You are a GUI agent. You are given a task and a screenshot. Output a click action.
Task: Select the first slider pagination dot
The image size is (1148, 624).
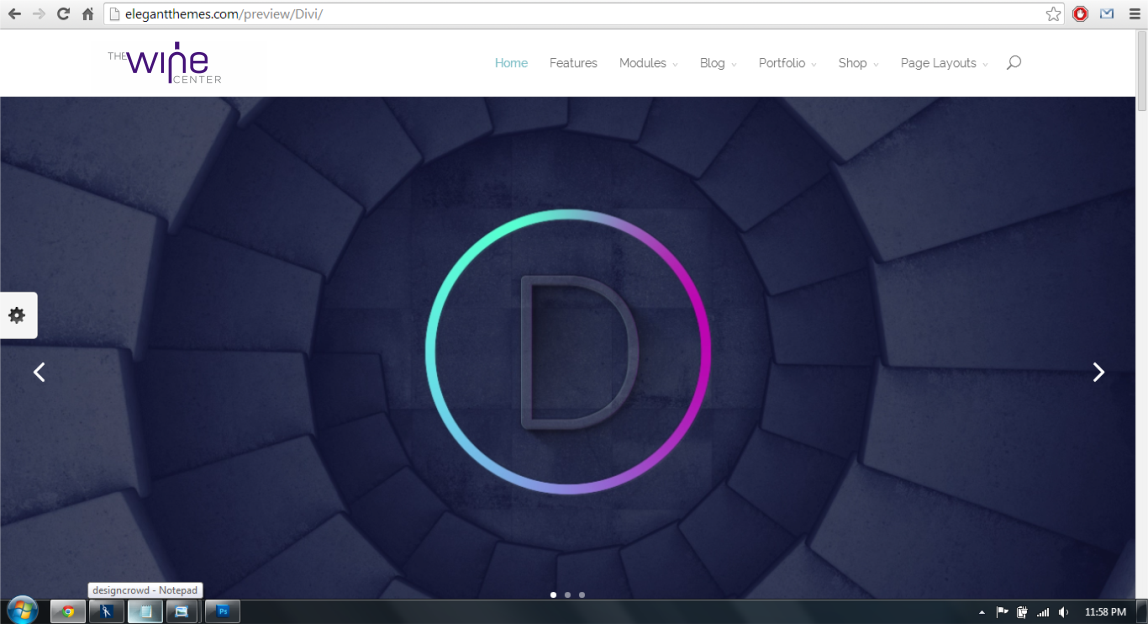coord(553,595)
